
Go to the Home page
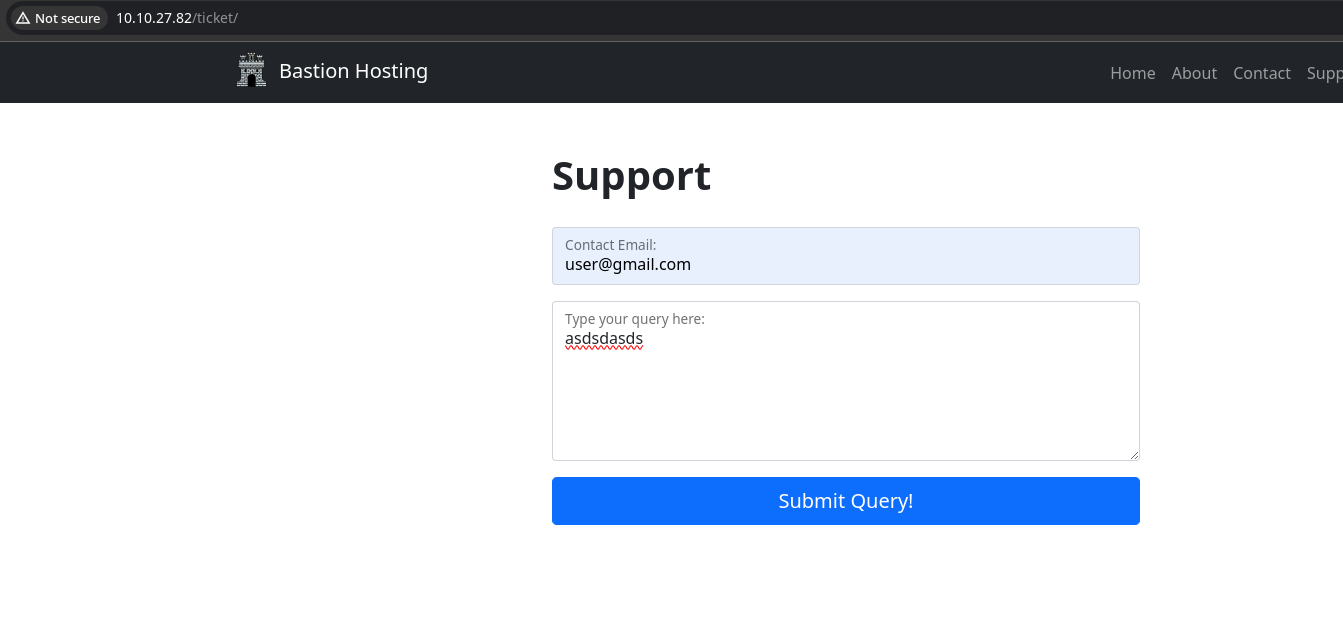click(1132, 73)
